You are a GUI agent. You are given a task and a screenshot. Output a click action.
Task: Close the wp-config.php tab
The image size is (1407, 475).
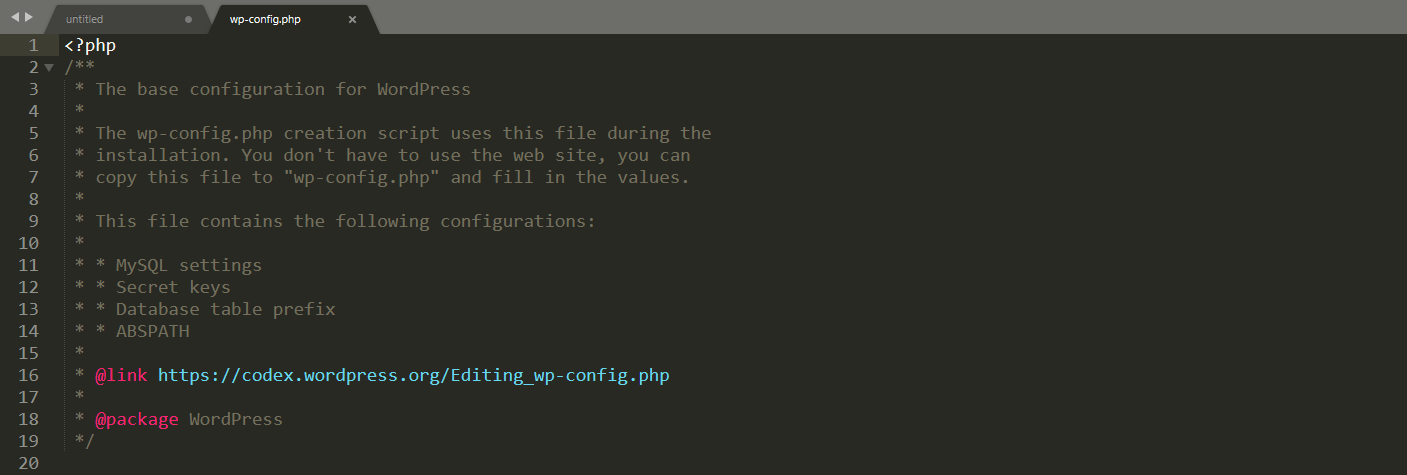click(352, 19)
